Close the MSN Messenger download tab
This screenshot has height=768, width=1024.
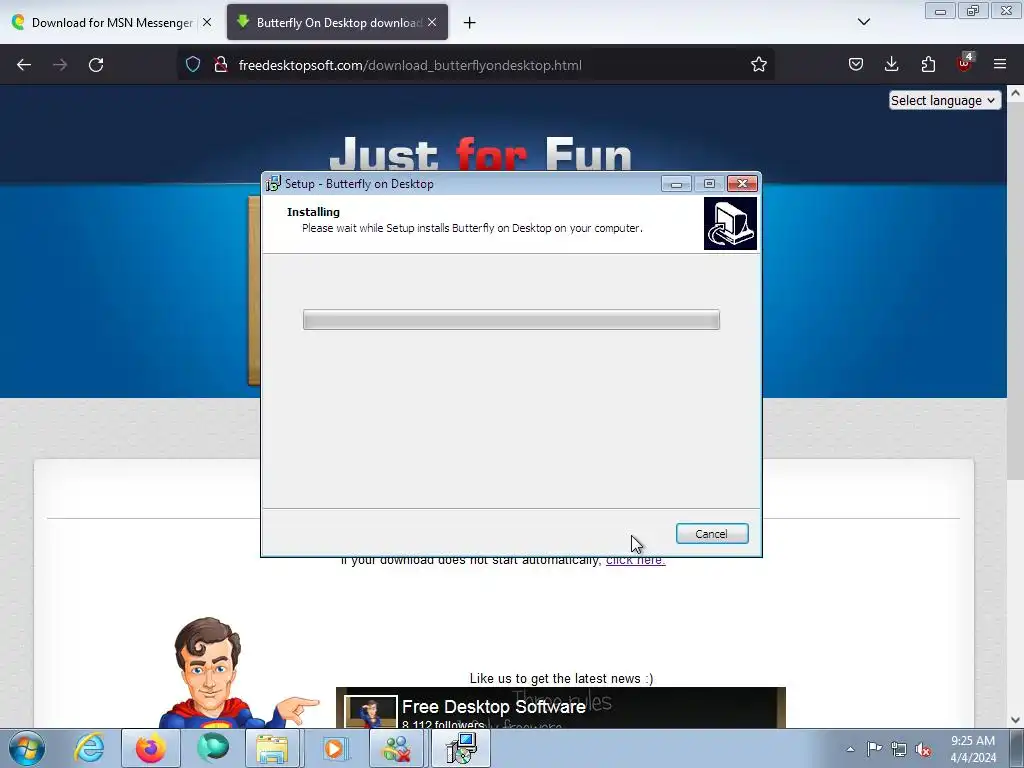(x=207, y=22)
